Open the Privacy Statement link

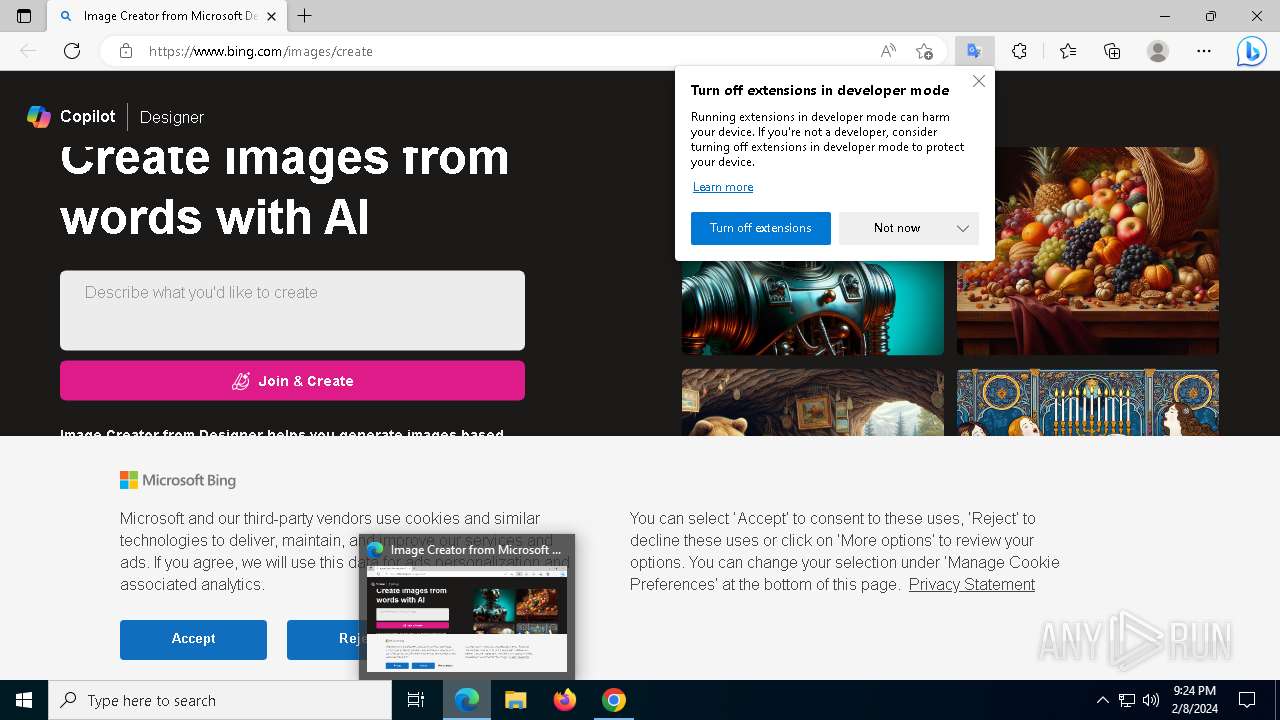click(972, 584)
